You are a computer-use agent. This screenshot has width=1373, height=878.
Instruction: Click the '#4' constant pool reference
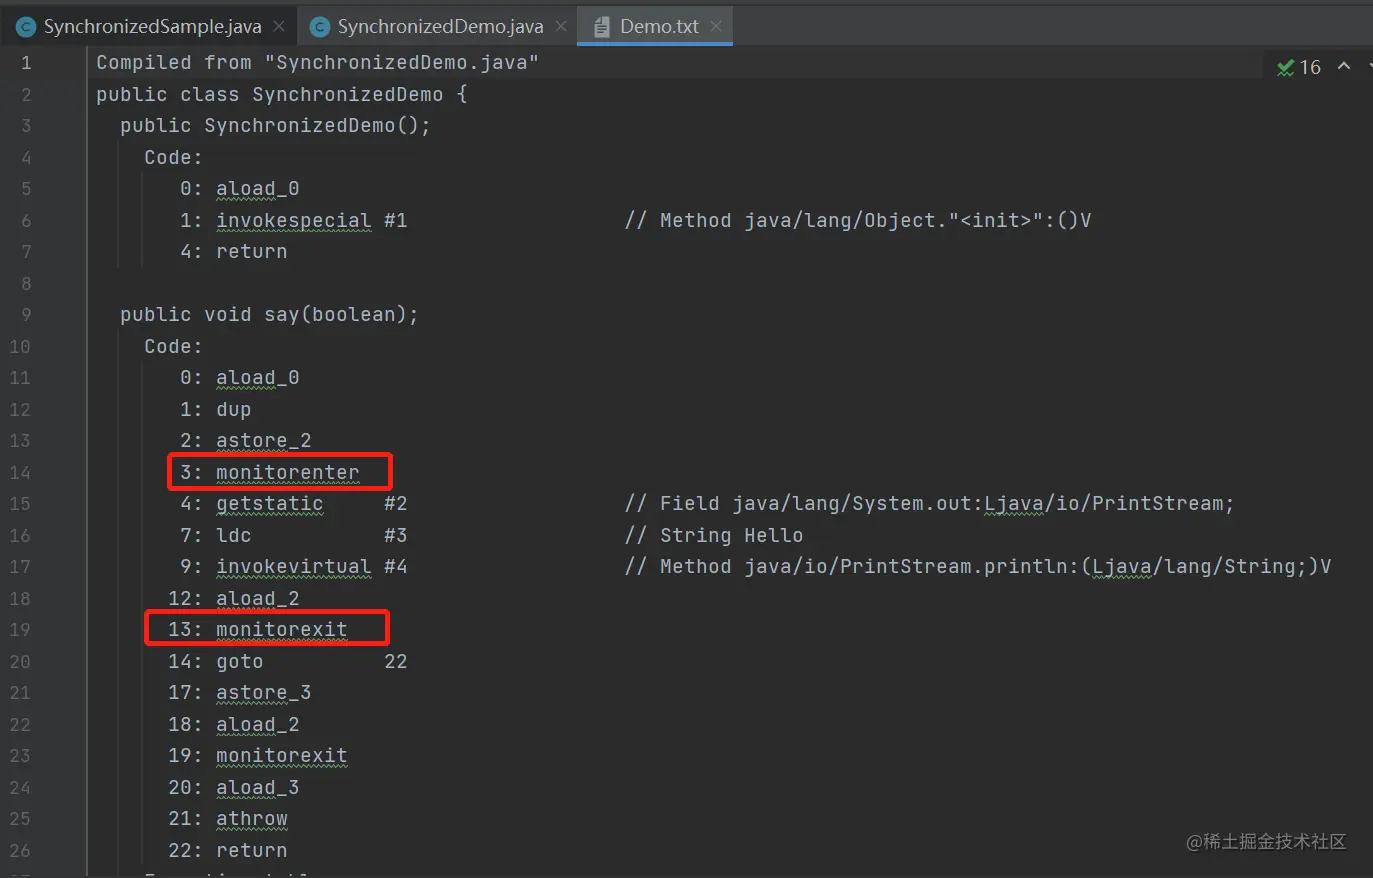point(396,567)
